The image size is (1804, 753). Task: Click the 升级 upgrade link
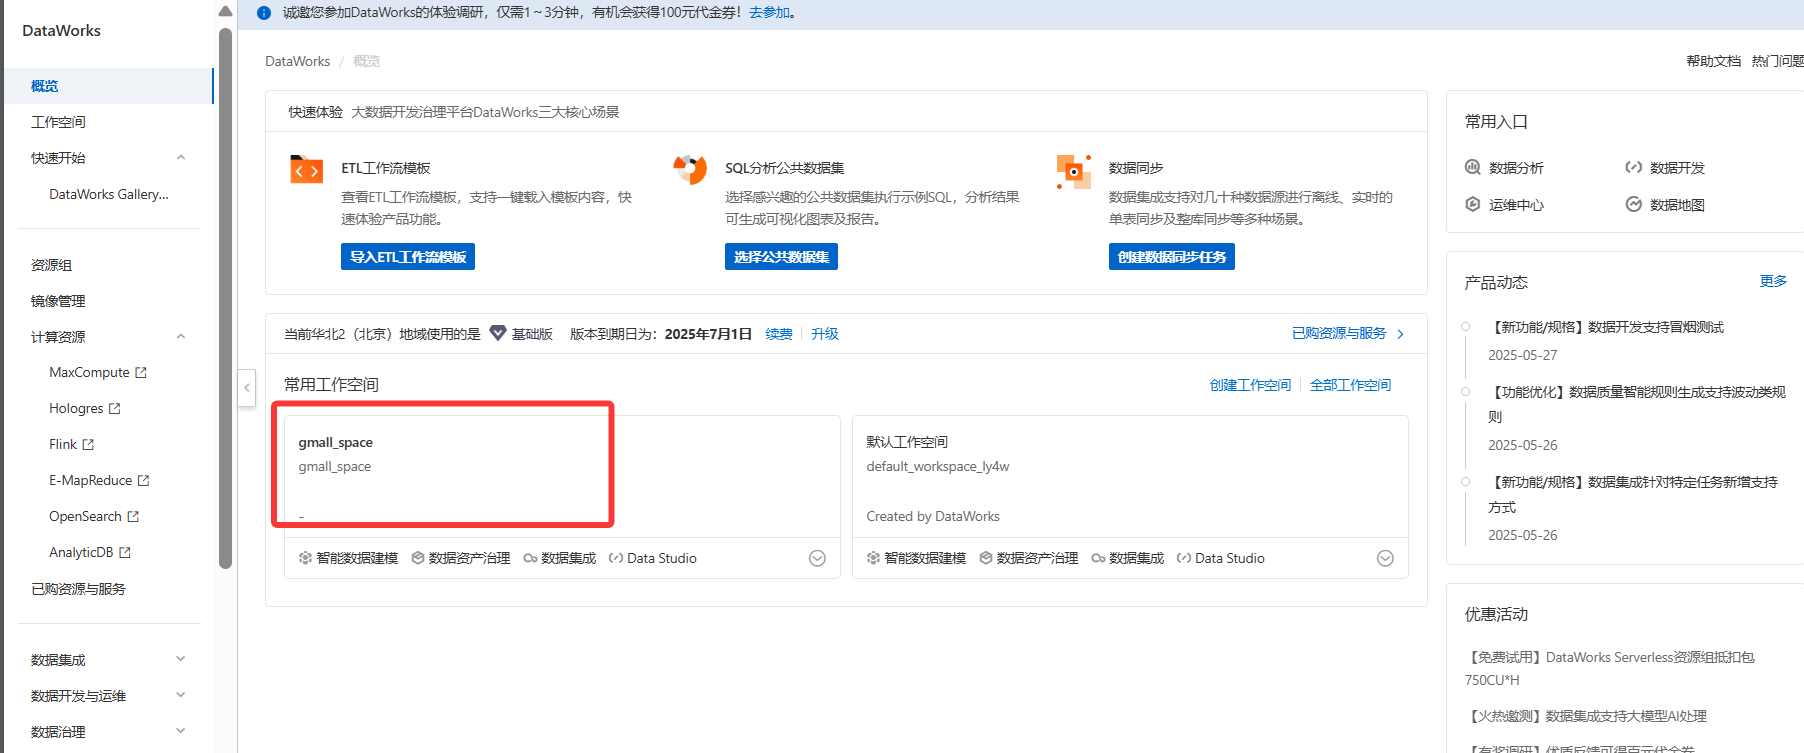(825, 334)
